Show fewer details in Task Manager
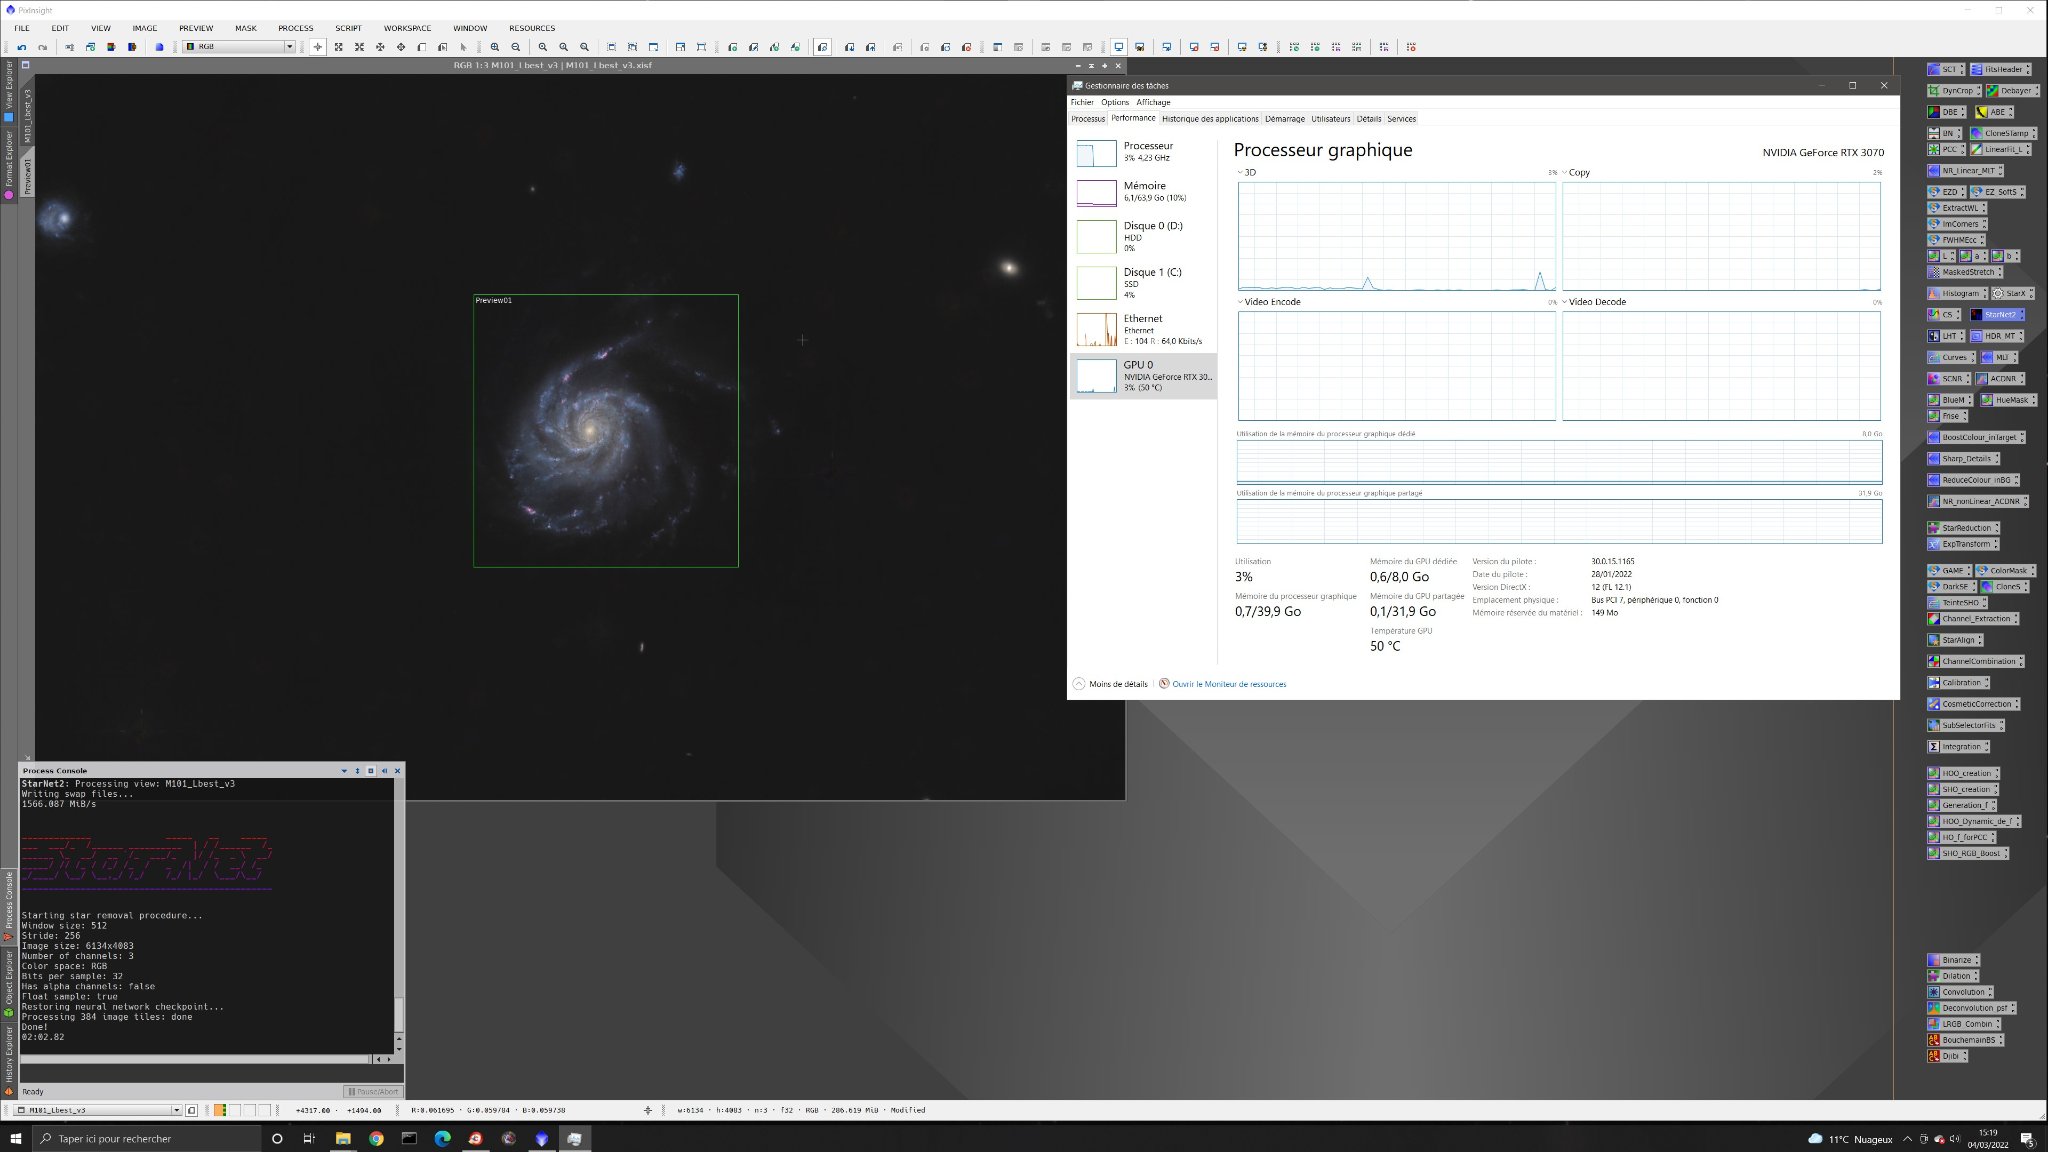The width and height of the screenshot is (2048, 1152). (x=1110, y=684)
